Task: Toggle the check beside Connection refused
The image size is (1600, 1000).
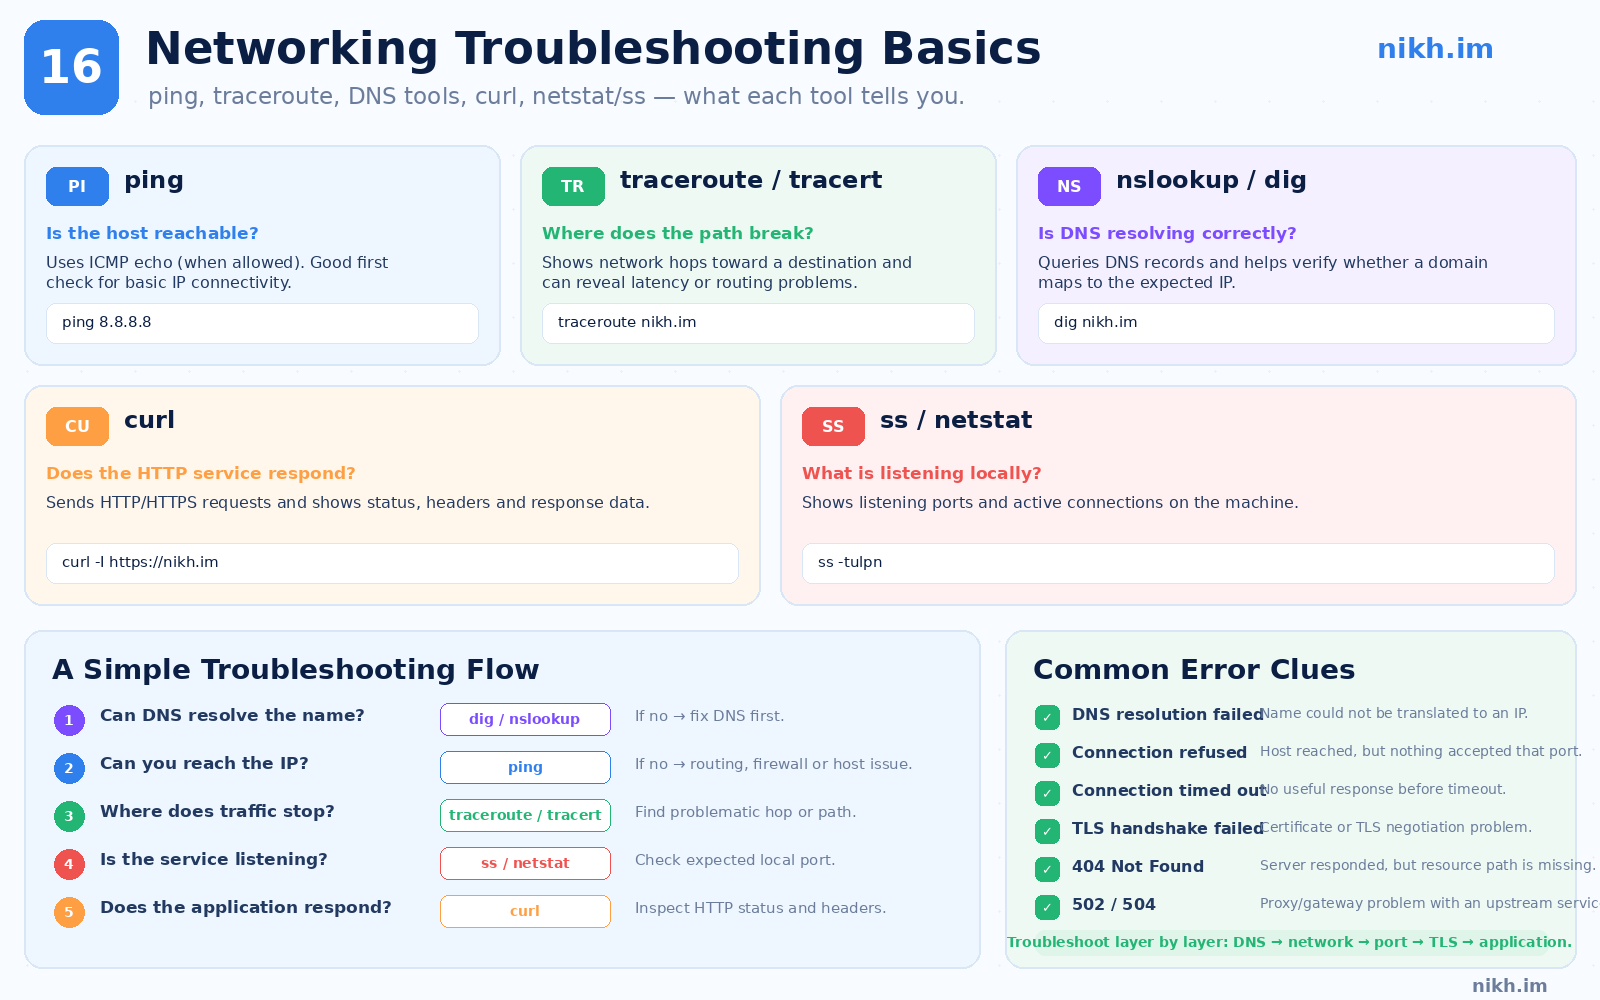Action: click(x=1047, y=755)
